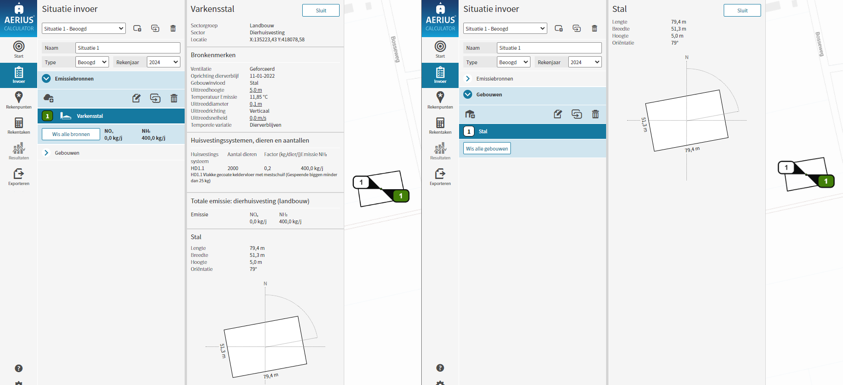This screenshot has height=385, width=843.
Task: Duplicate situation icon in left screenshot header
Action: [x=155, y=28]
